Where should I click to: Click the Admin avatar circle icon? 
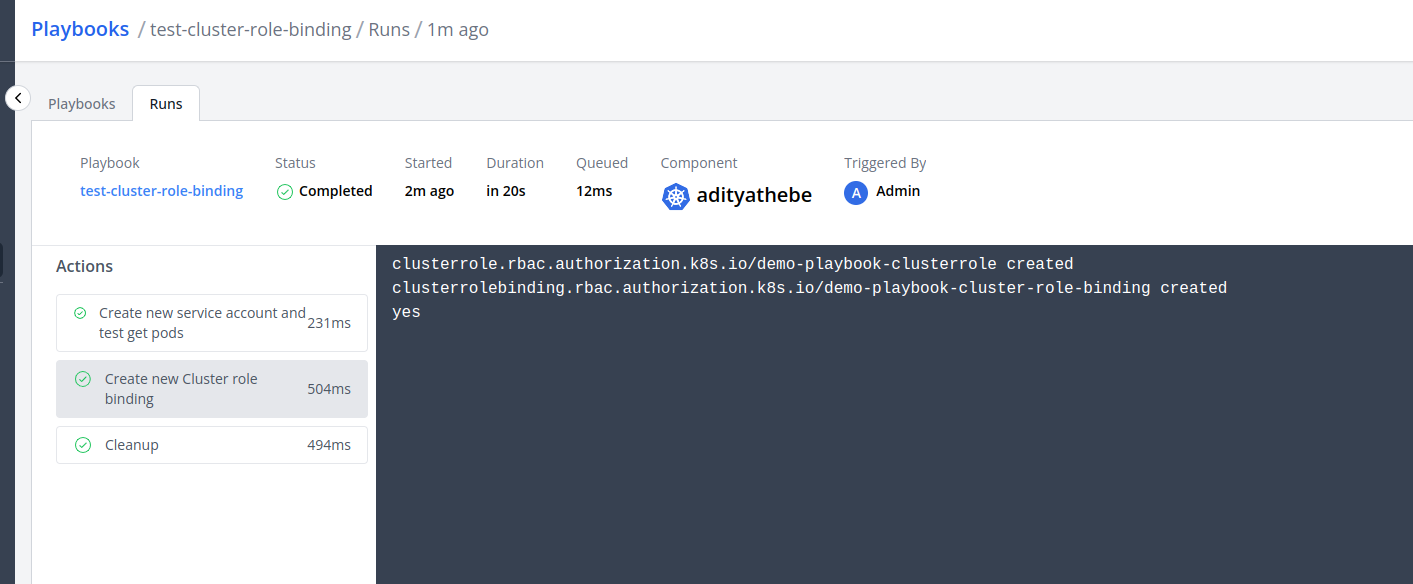(855, 193)
